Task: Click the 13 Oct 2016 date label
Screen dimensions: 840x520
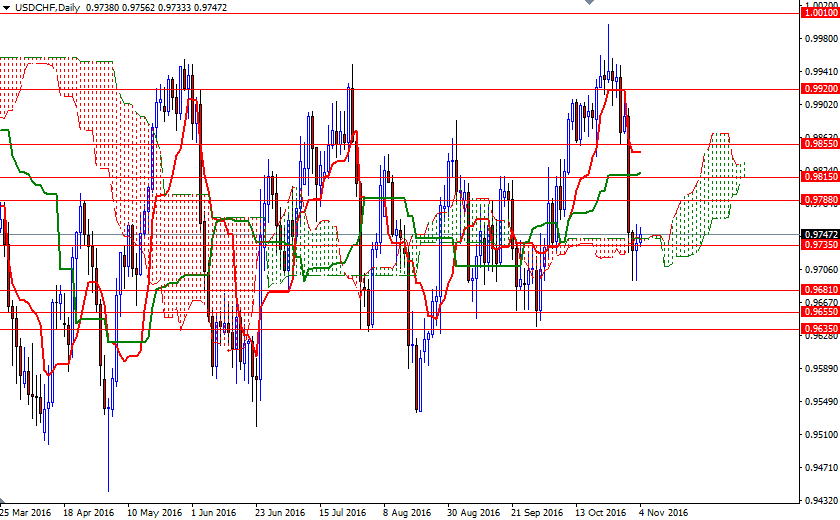Action: [x=601, y=513]
